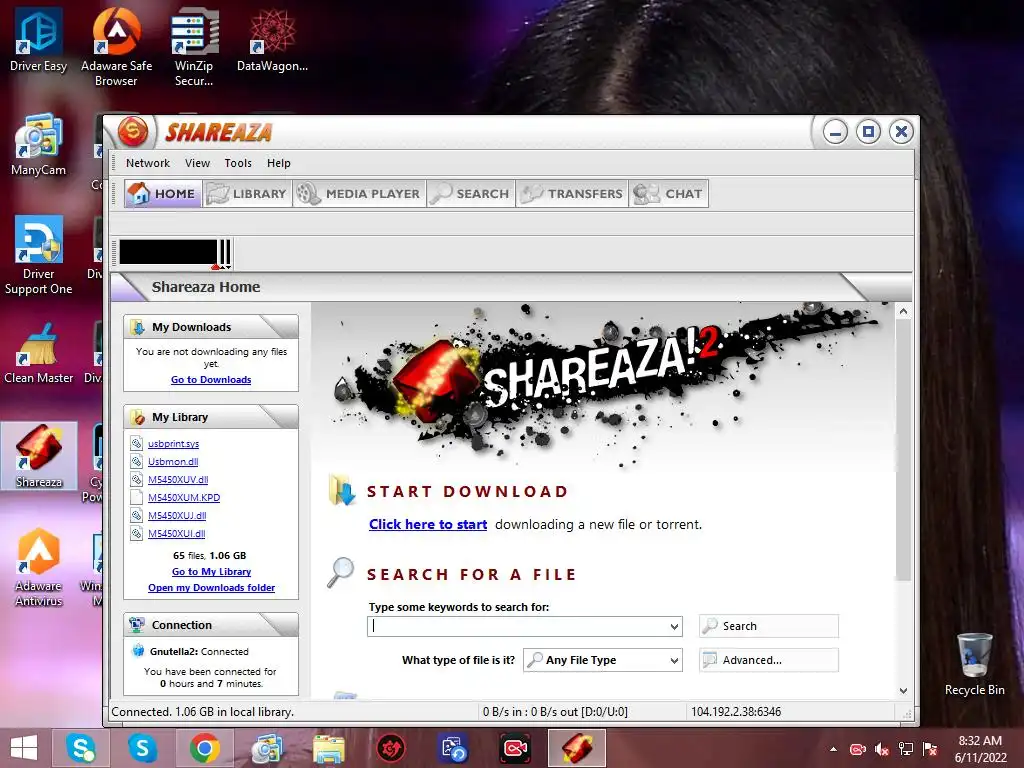Open Google Chrome from taskbar

pyautogui.click(x=204, y=748)
